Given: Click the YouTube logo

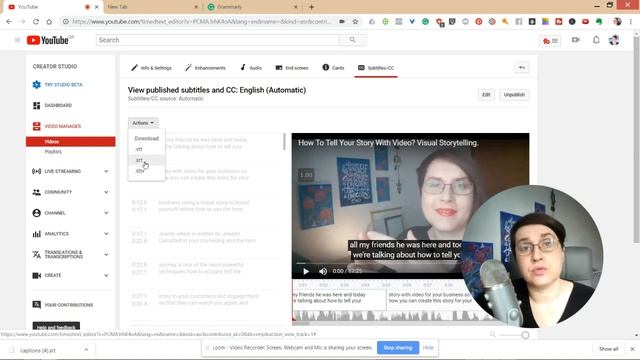Looking at the screenshot, I should (x=48, y=40).
